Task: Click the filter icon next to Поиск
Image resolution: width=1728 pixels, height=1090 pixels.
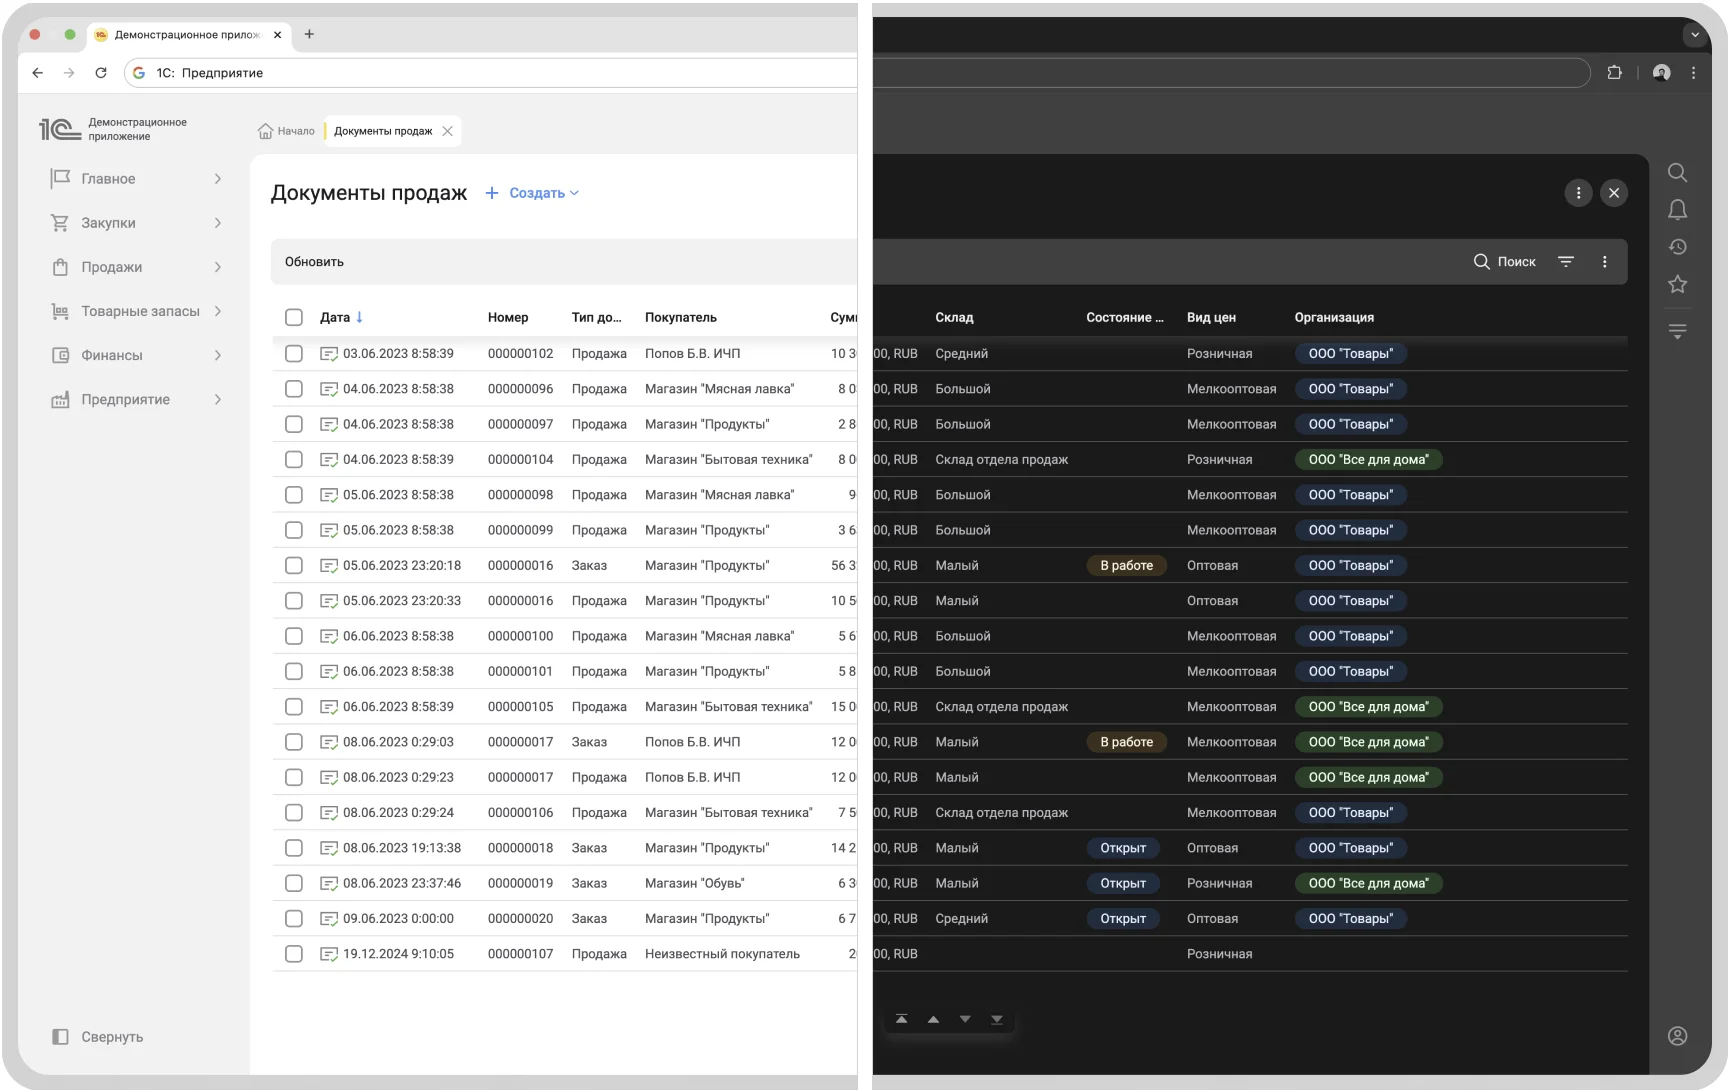Action: click(x=1566, y=261)
